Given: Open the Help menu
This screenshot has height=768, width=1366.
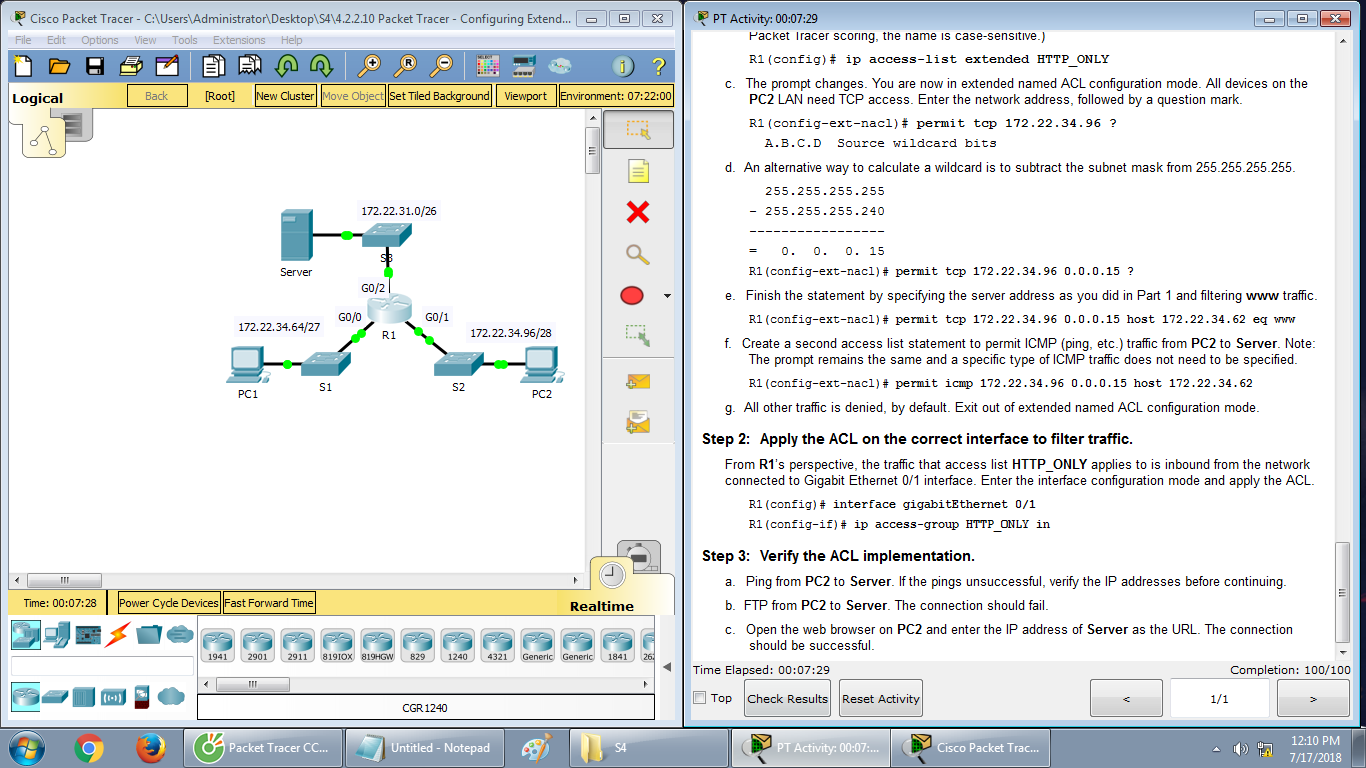Looking at the screenshot, I should click(x=292, y=40).
